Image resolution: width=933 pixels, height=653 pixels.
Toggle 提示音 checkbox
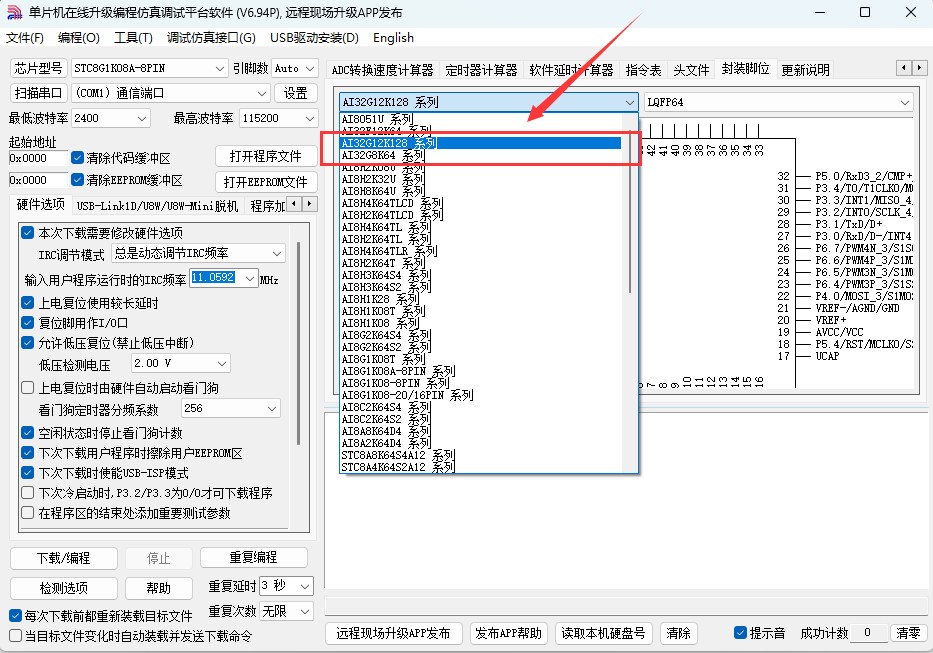point(740,633)
